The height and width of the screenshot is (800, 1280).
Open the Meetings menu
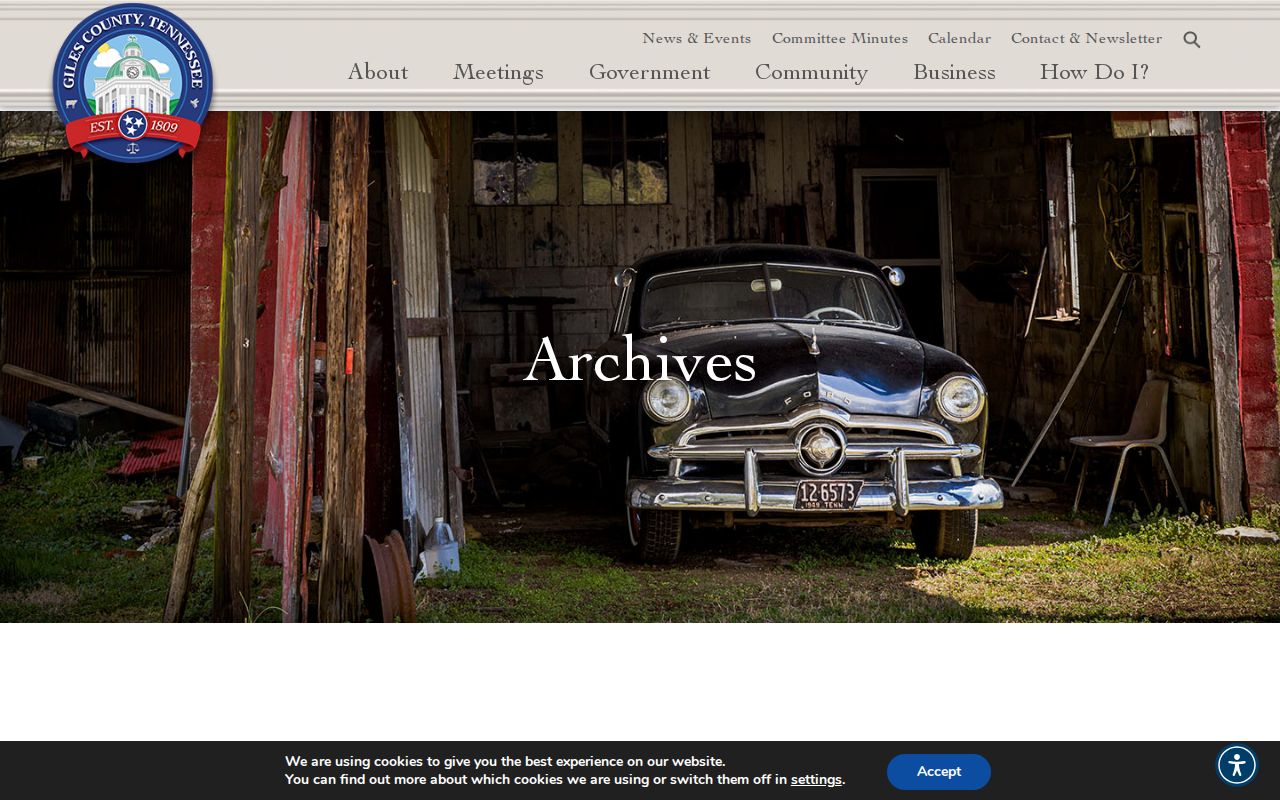click(x=498, y=73)
